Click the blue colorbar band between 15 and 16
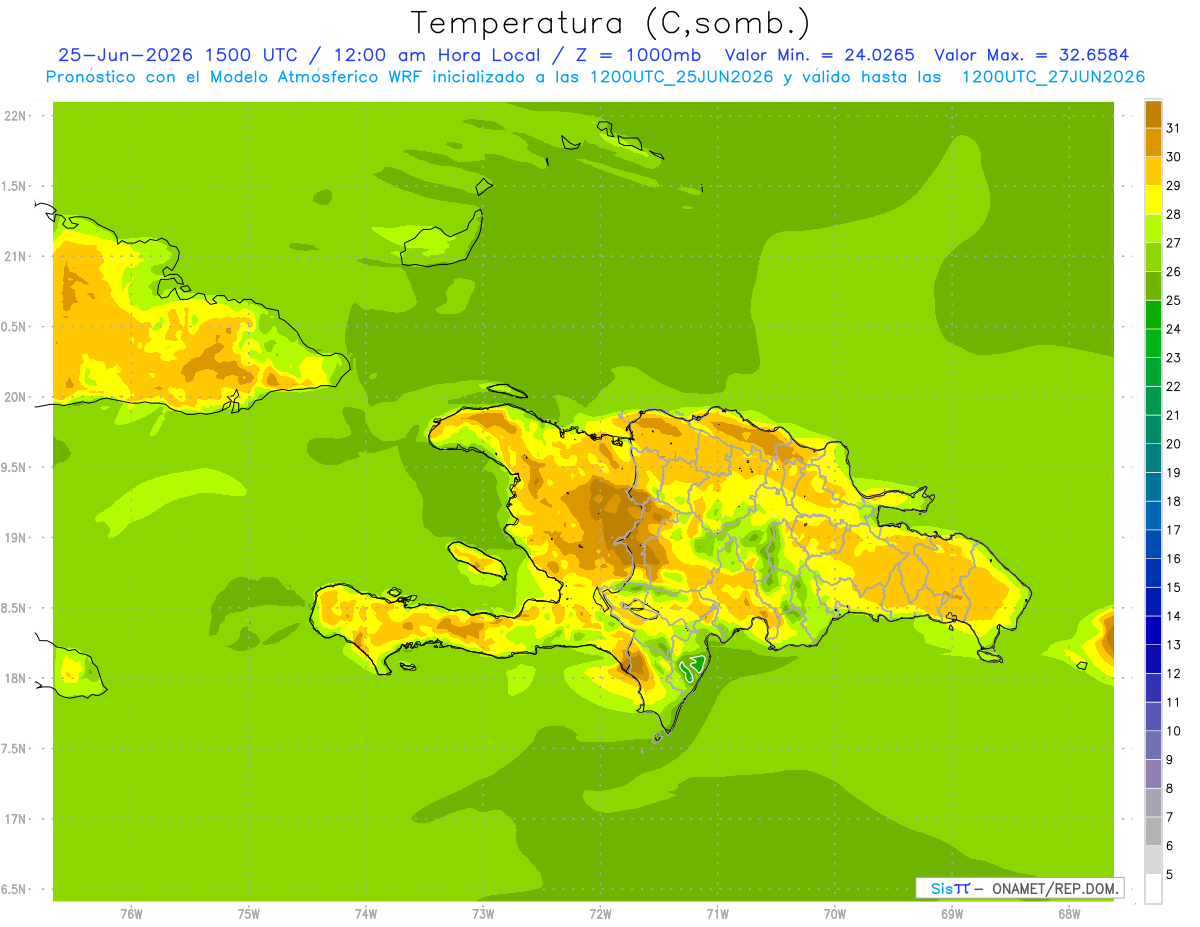The image size is (1200, 927). click(x=1153, y=573)
